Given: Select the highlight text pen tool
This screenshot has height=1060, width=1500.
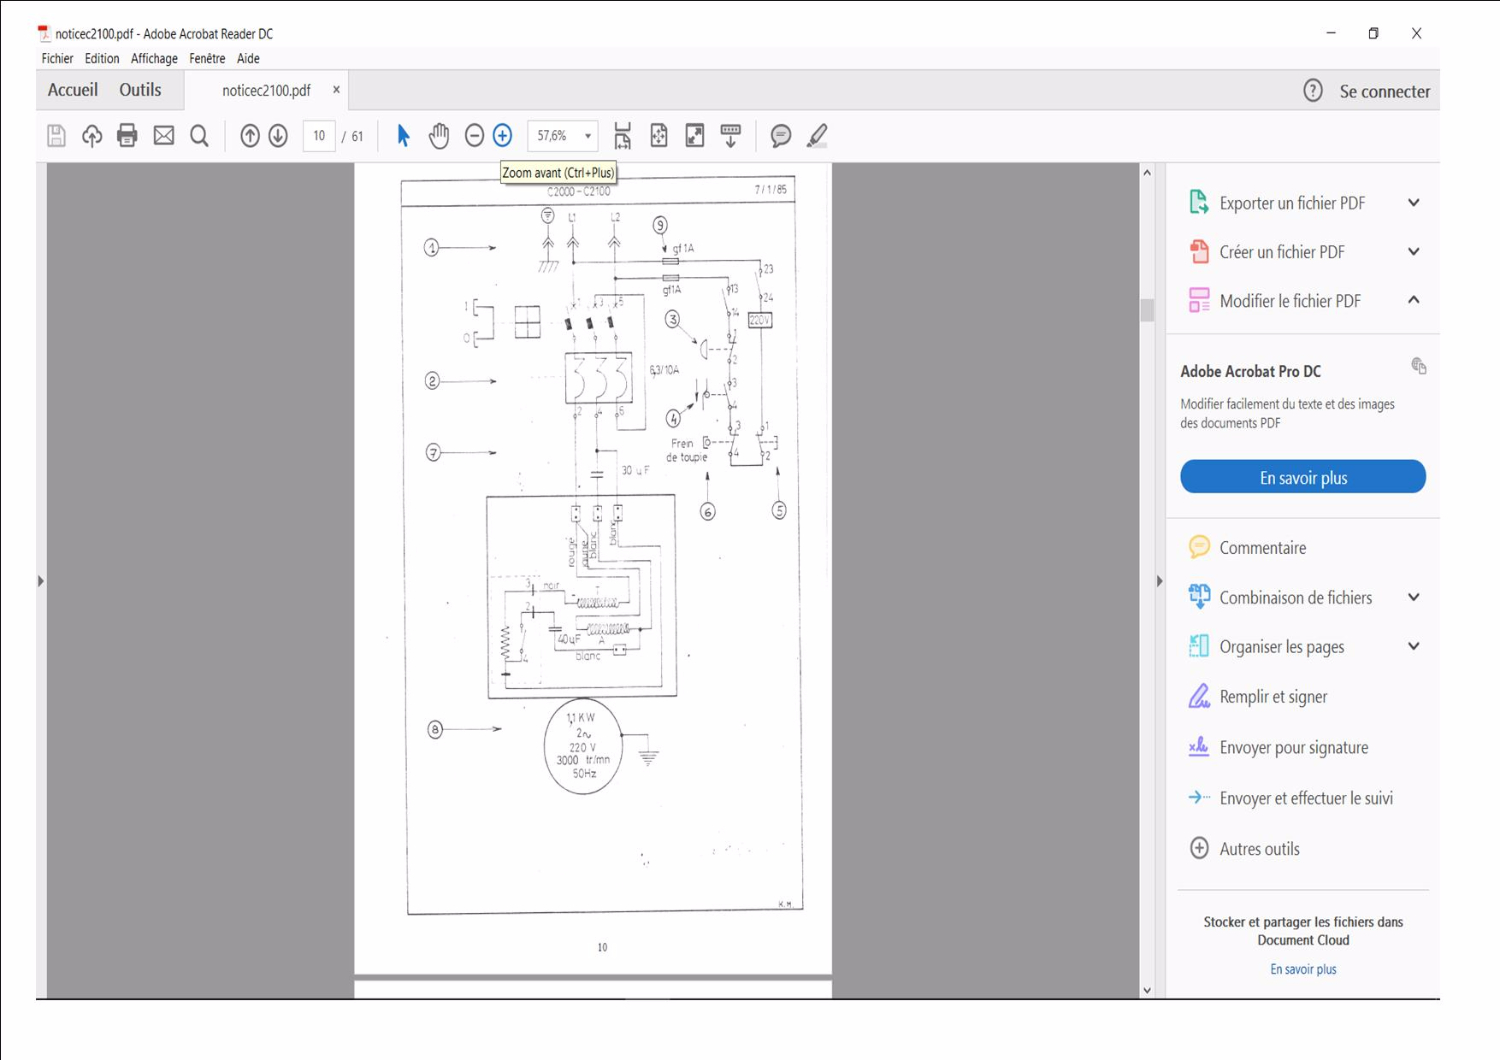Looking at the screenshot, I should tap(817, 136).
